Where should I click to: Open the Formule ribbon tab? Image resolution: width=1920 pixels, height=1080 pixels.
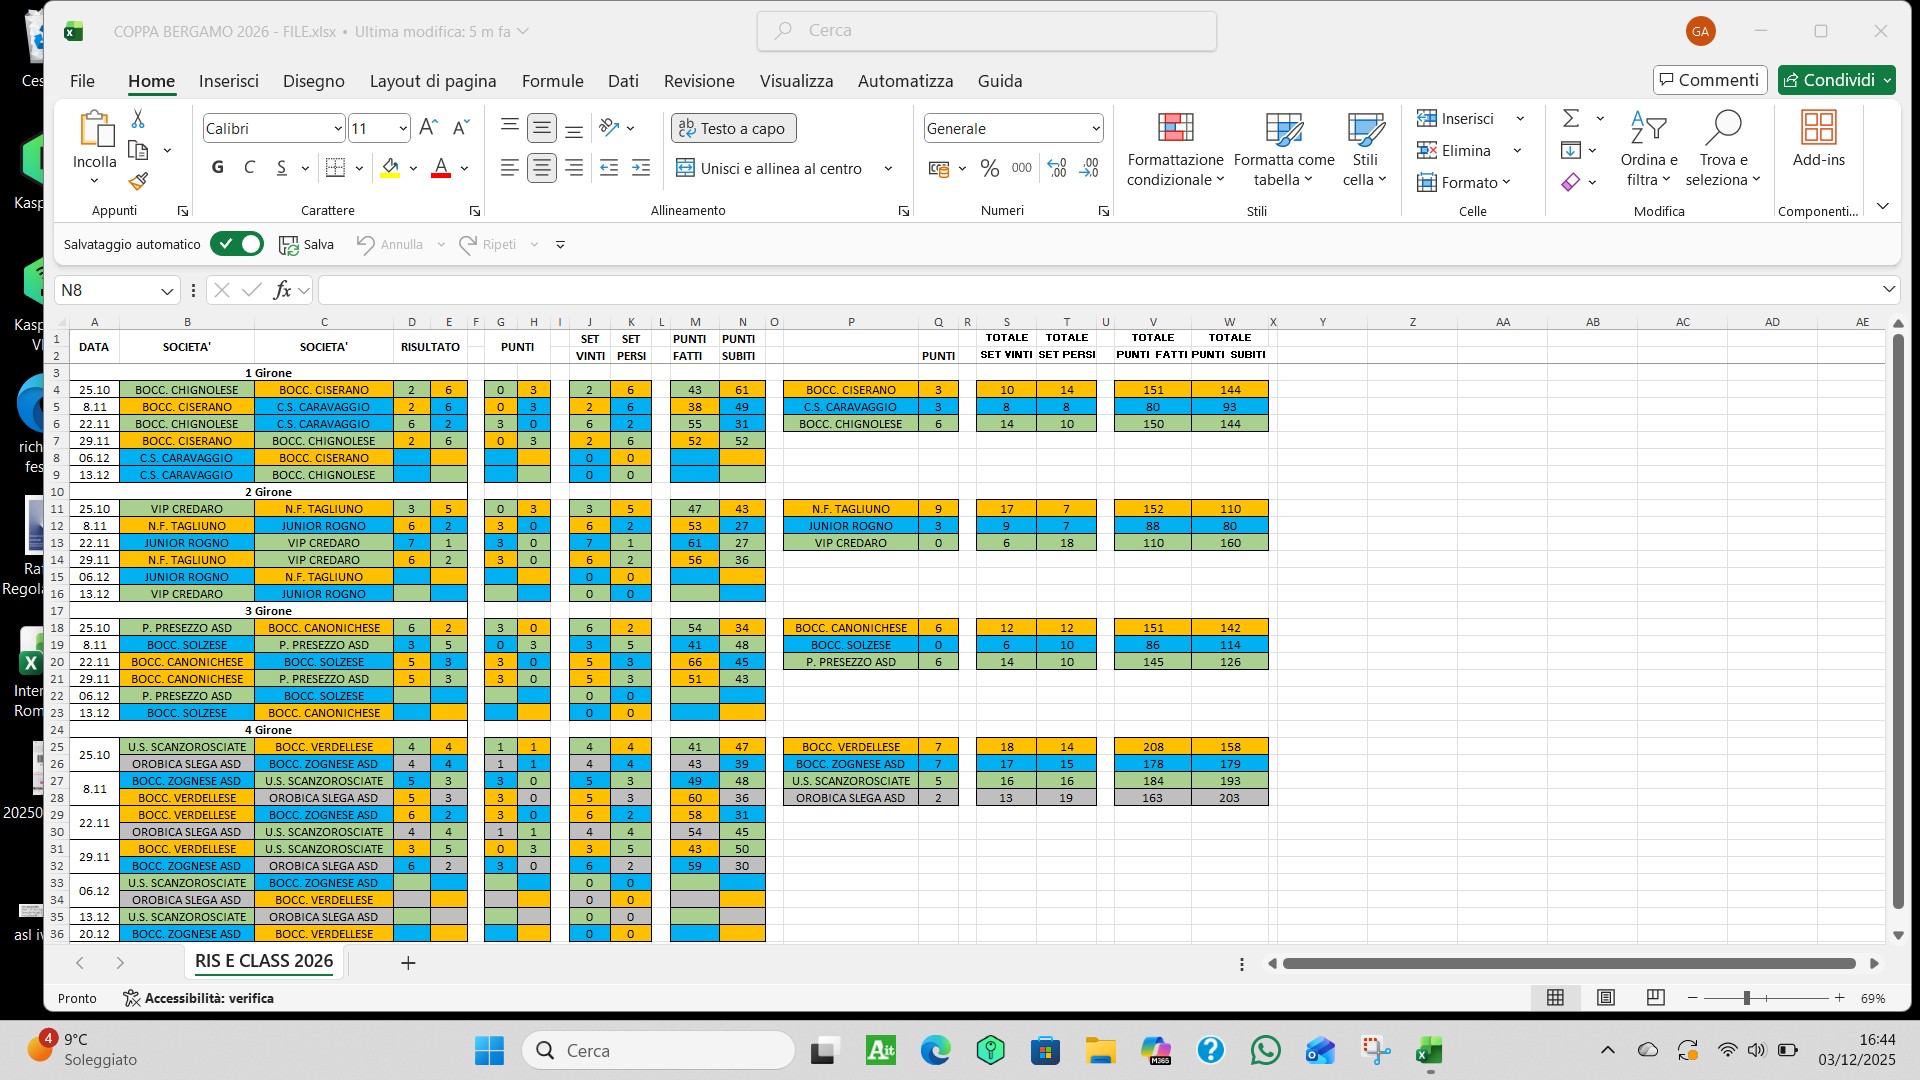pos(552,81)
